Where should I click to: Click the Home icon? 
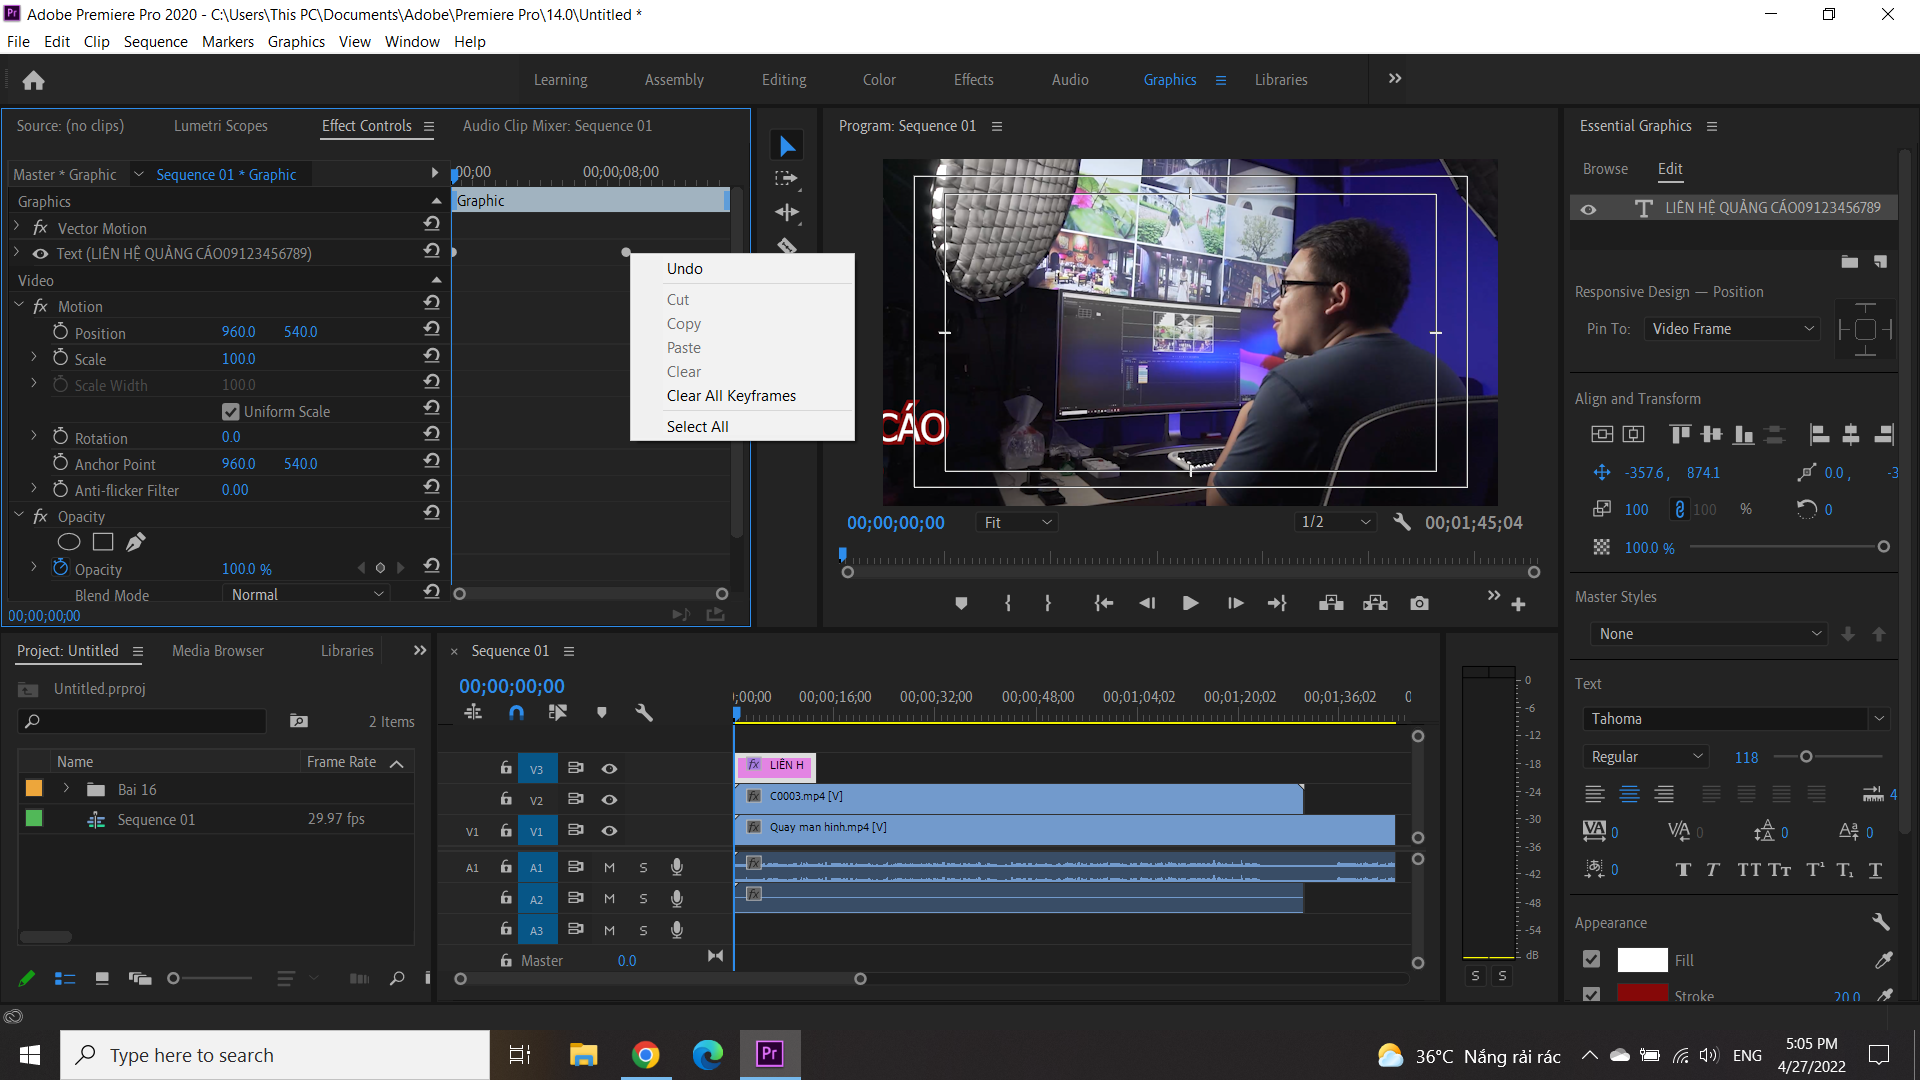coord(33,80)
